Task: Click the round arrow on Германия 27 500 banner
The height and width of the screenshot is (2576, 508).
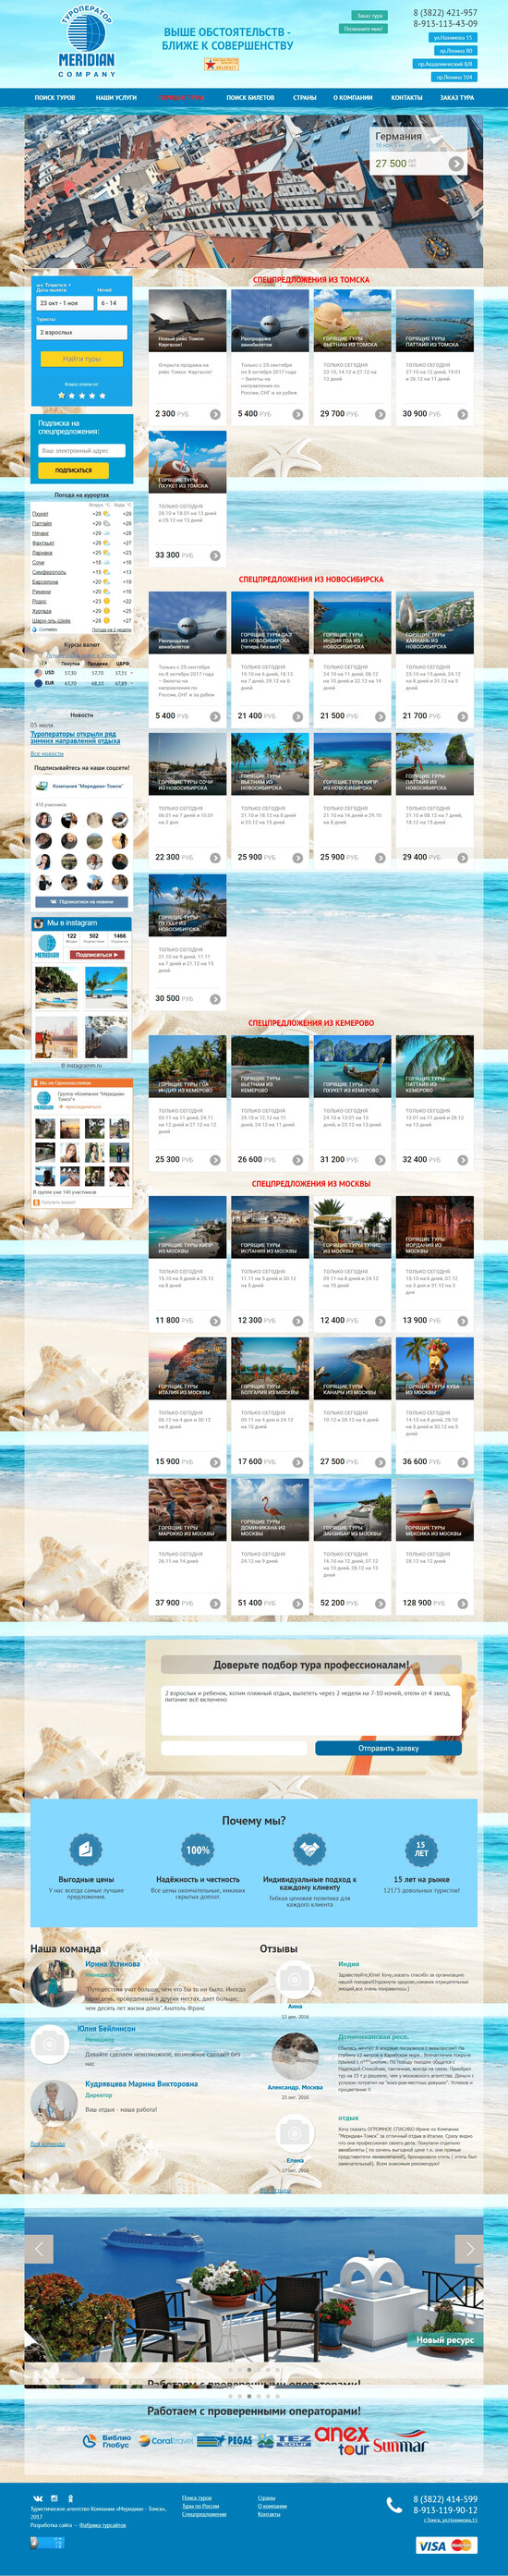Action: coord(456,163)
